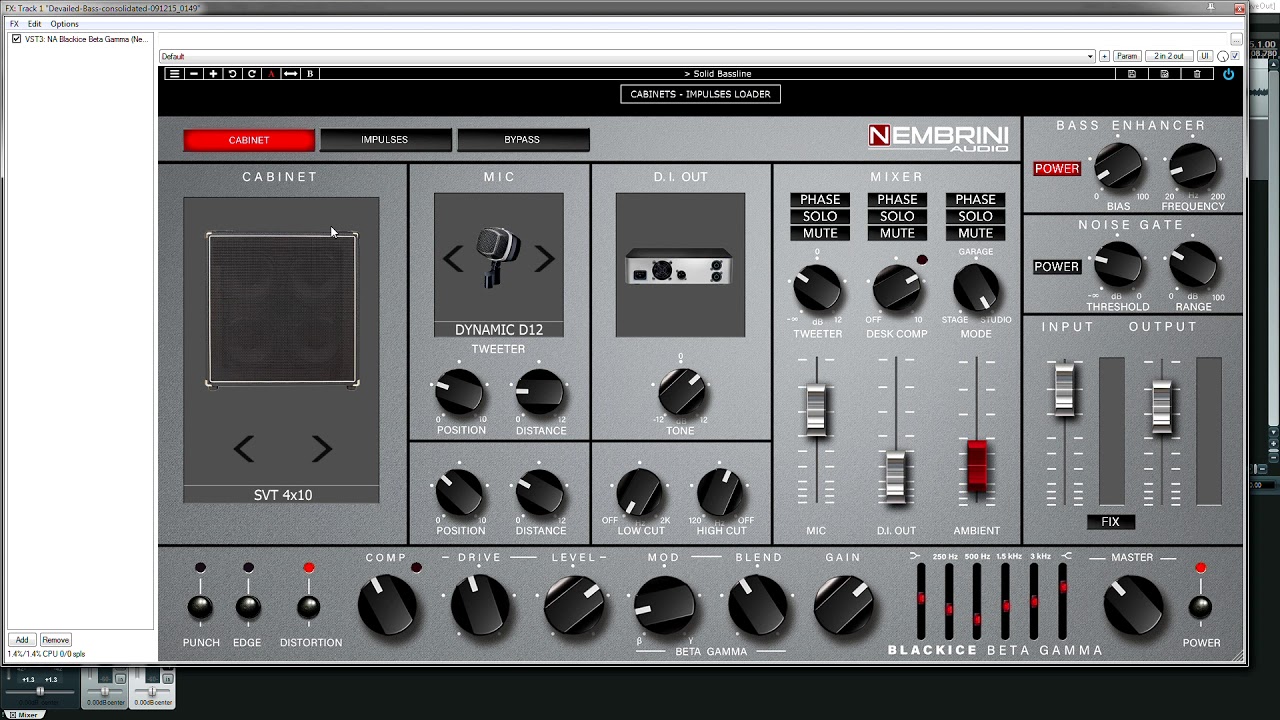
Task: Click the Noise Gate Range knob
Action: coord(1193,267)
